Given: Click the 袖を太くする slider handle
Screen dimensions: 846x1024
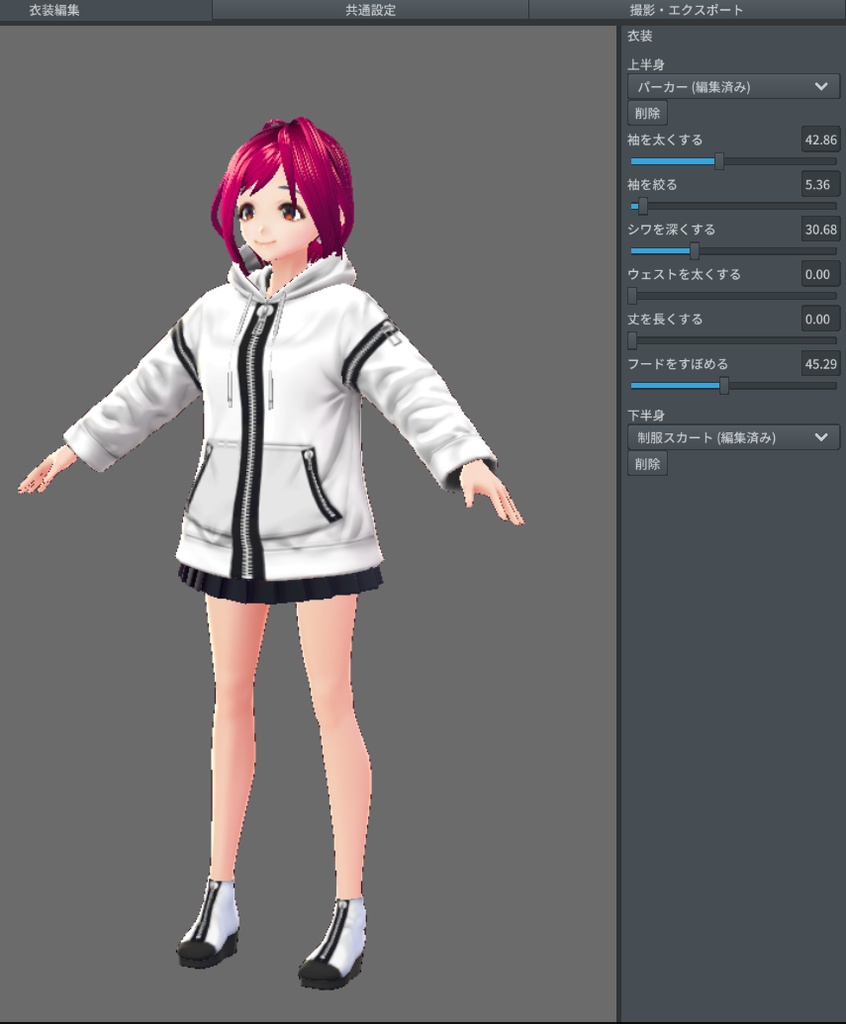Looking at the screenshot, I should point(718,161).
